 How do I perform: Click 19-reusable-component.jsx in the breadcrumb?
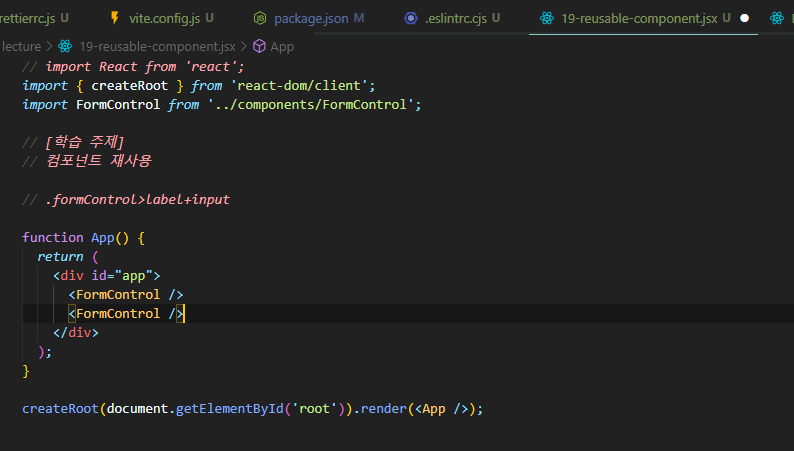157,47
